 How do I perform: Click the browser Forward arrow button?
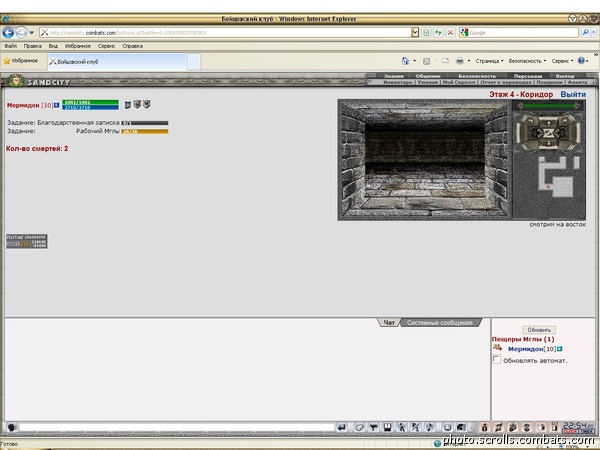[21, 33]
